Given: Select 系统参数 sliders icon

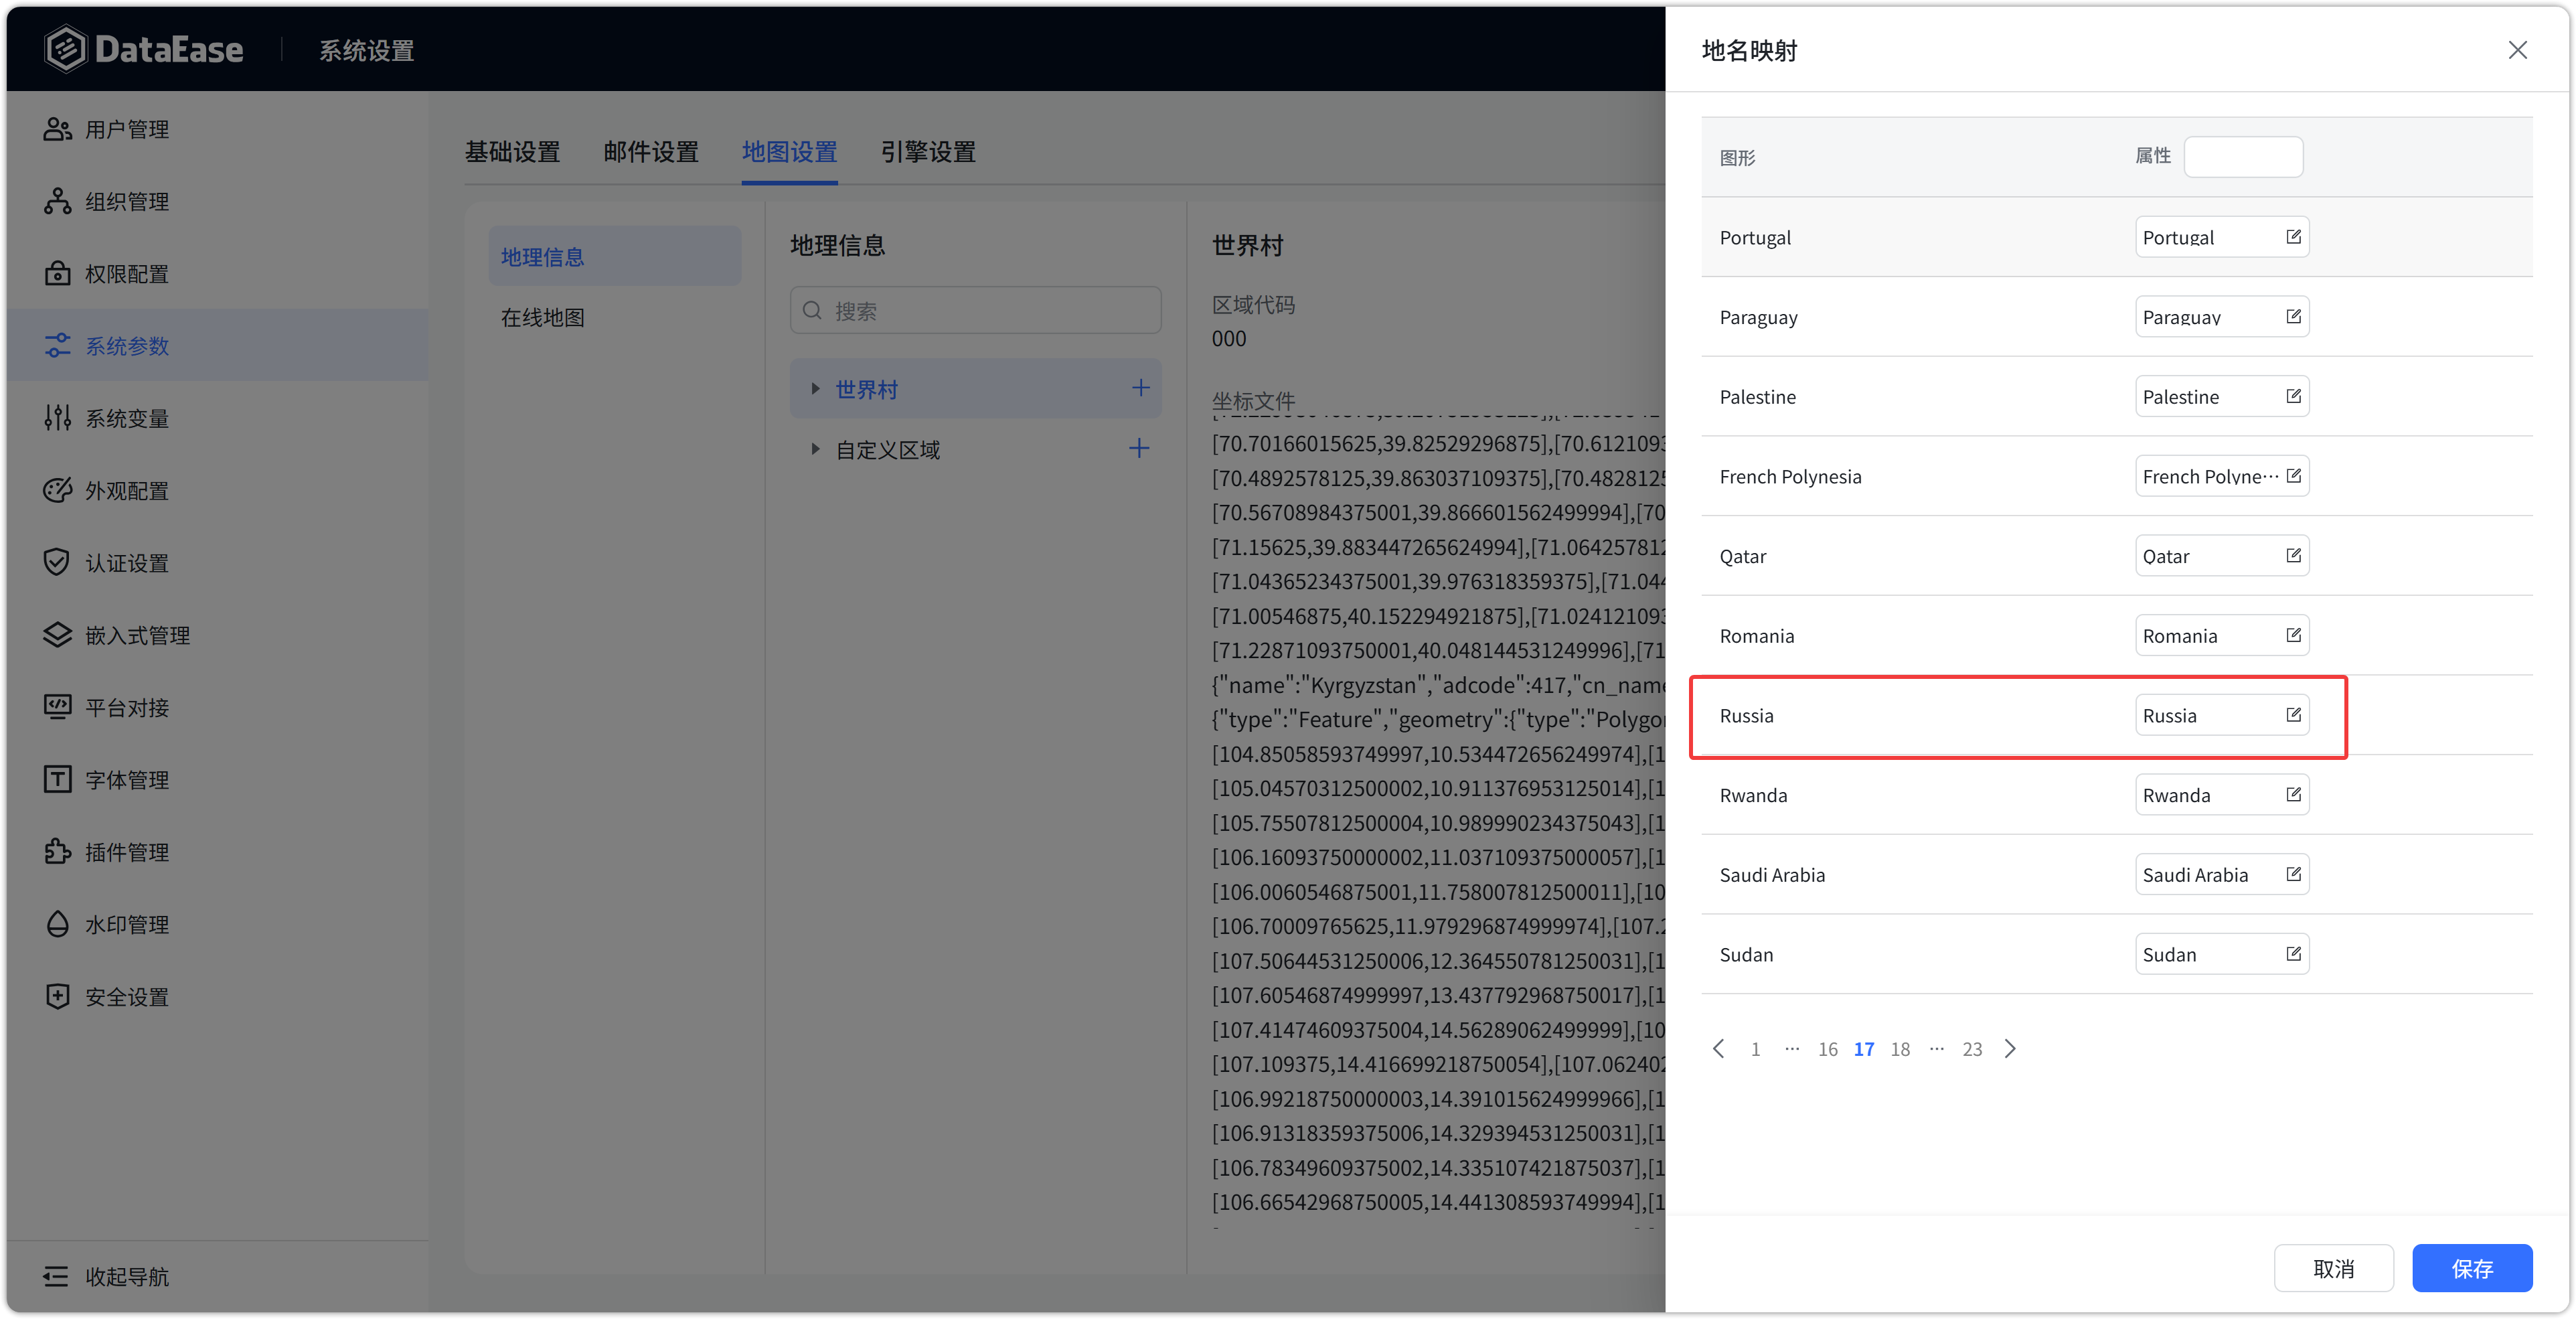Looking at the screenshot, I should [57, 345].
